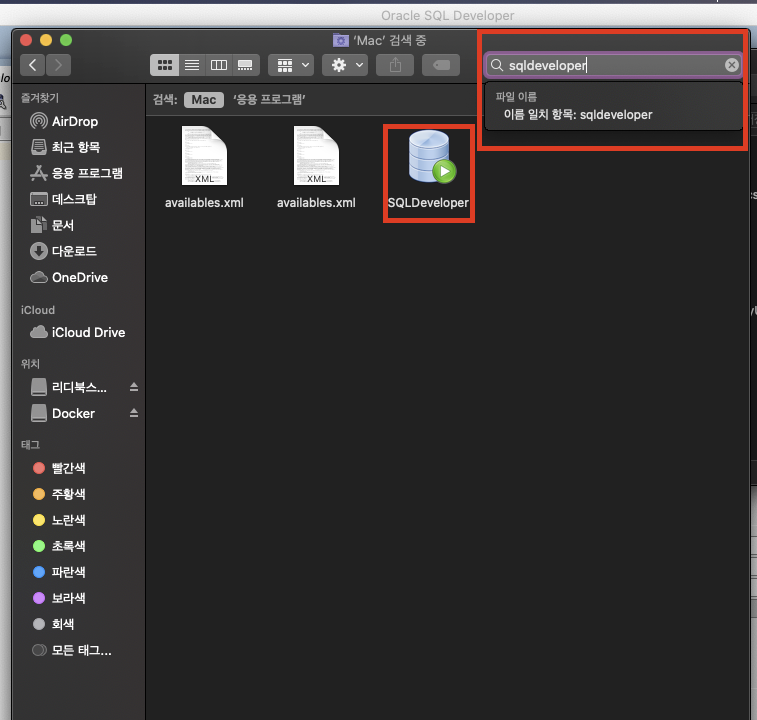Click the iCloud sidebar section header
The image size is (757, 720).
click(x=38, y=310)
